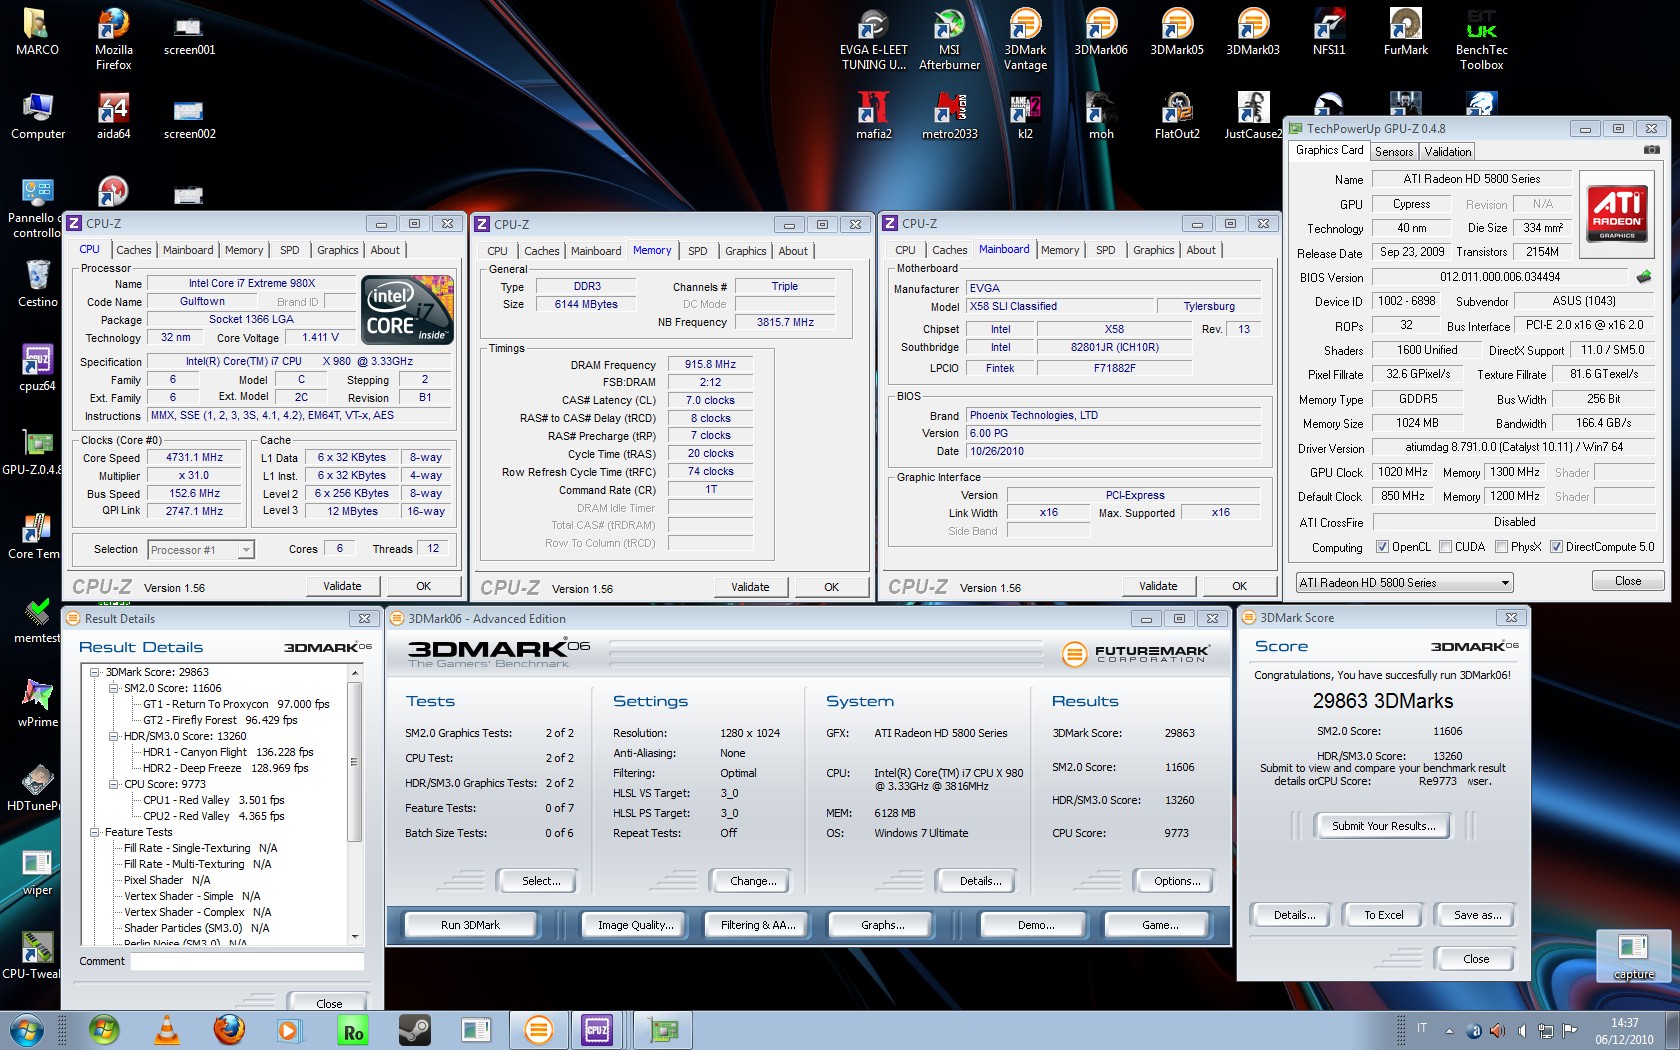Open the Windows Start orb
Screen dimensions: 1680x1050
pos(27,1030)
